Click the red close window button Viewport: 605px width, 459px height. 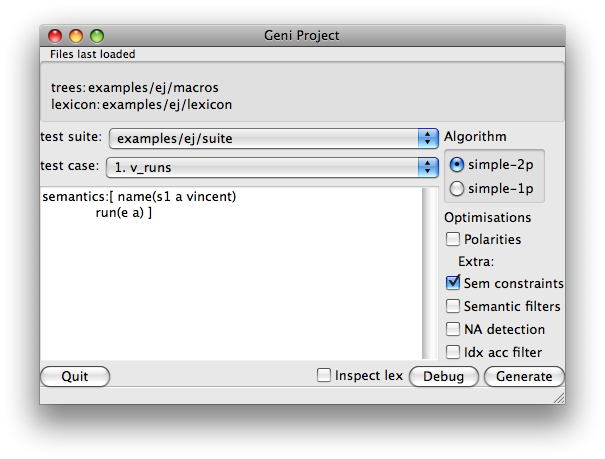[55, 36]
